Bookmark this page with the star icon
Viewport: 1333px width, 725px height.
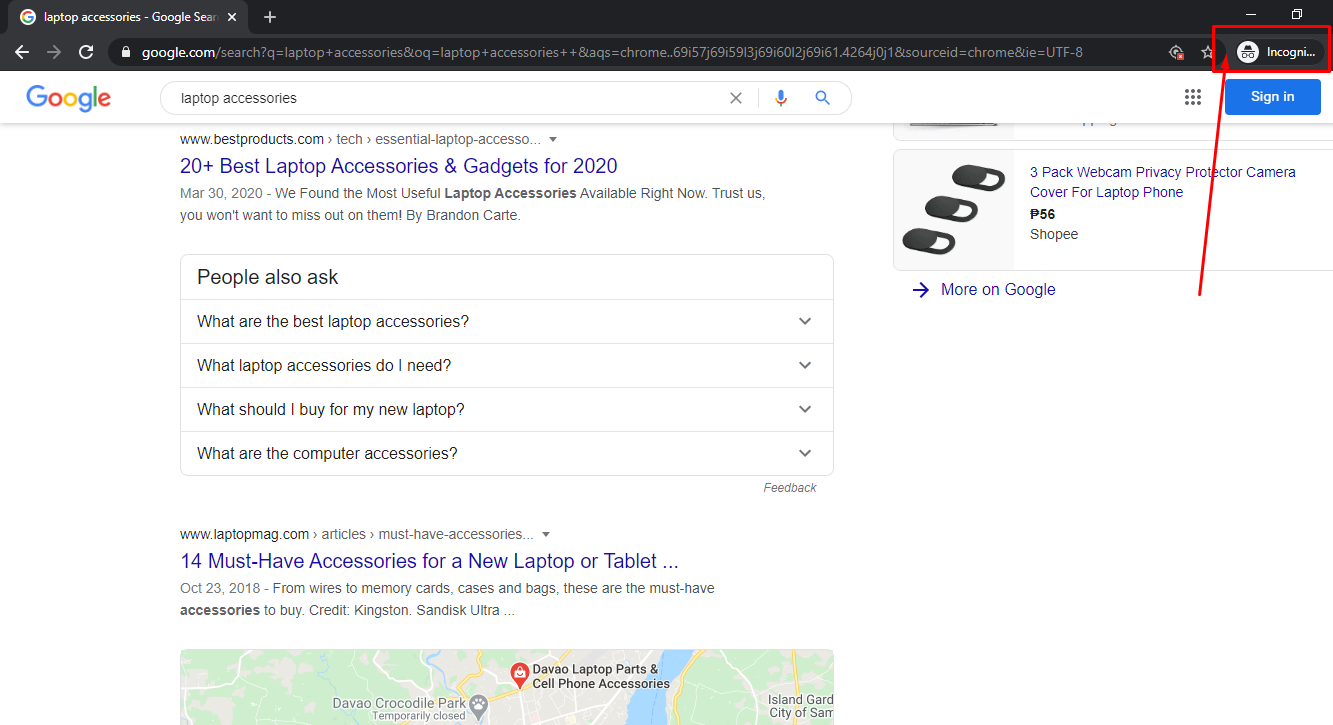(x=1207, y=52)
